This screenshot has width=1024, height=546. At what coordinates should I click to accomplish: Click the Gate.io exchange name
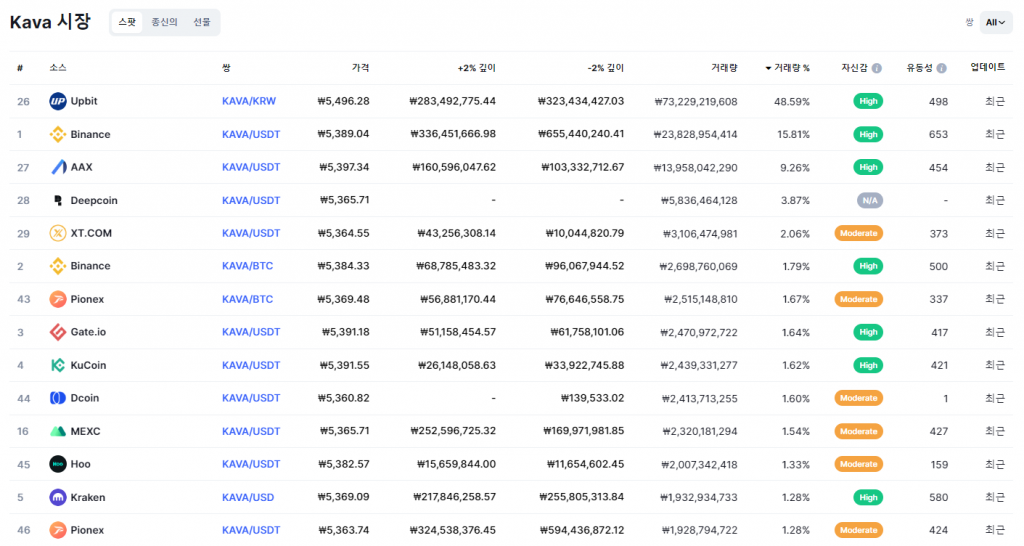(x=88, y=332)
